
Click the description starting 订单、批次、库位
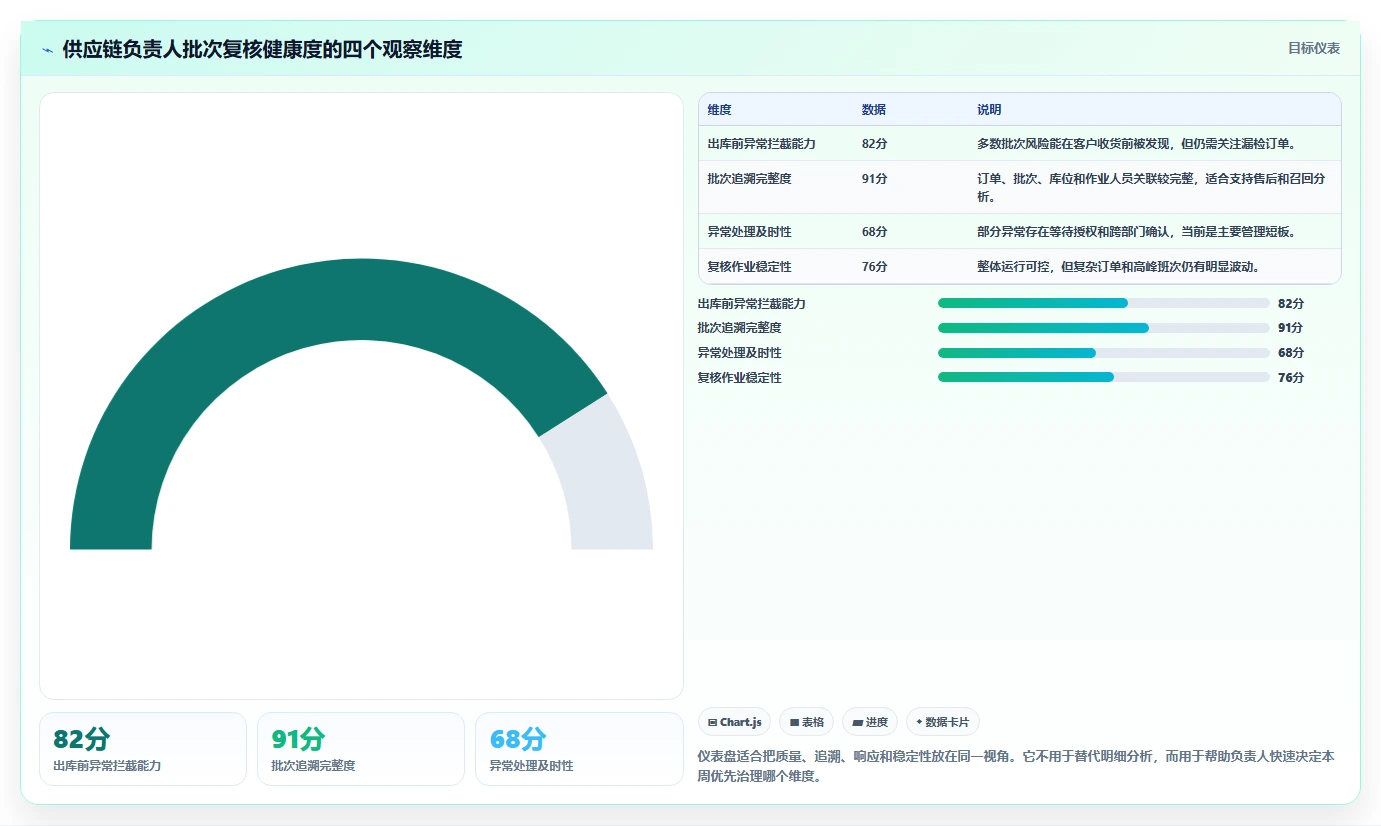[x=1152, y=188]
